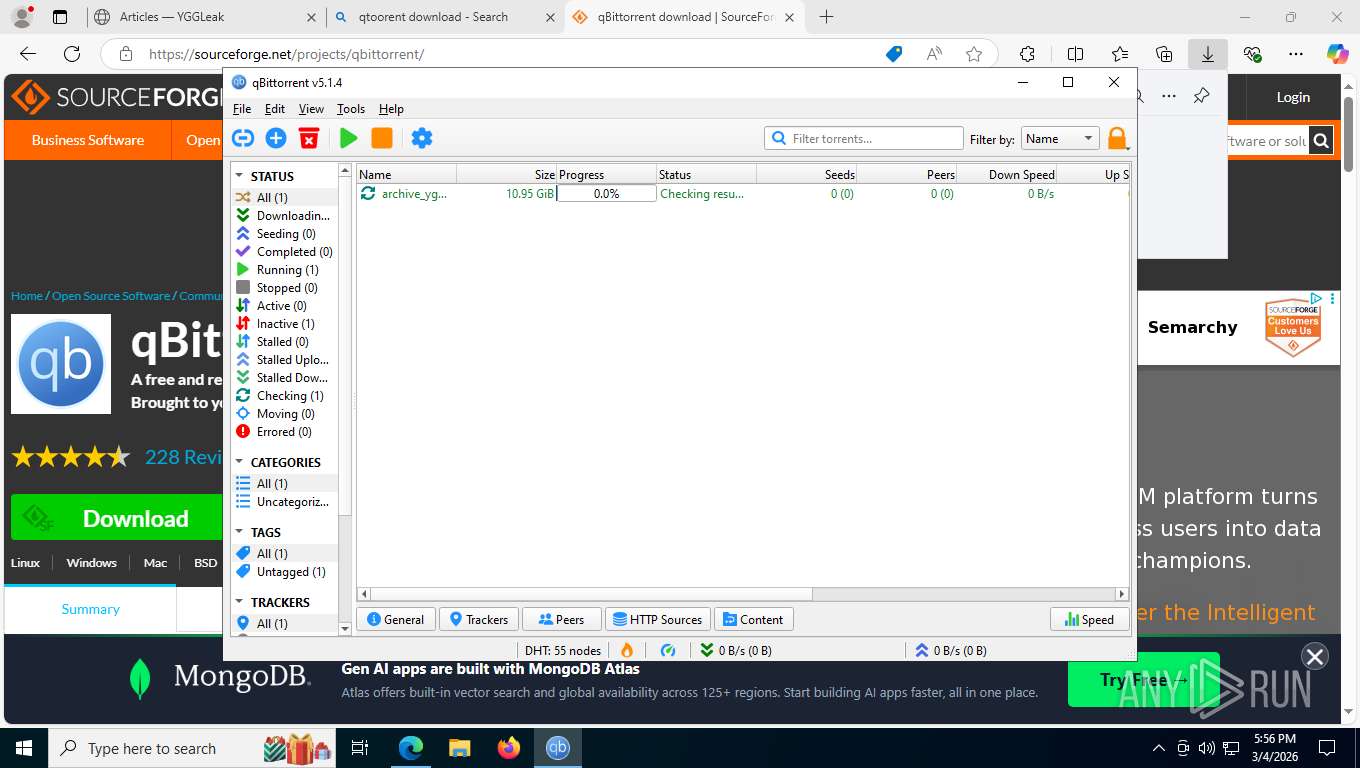Select the archive_yg torrent row
The width and height of the screenshot is (1360, 768).
coord(743,194)
